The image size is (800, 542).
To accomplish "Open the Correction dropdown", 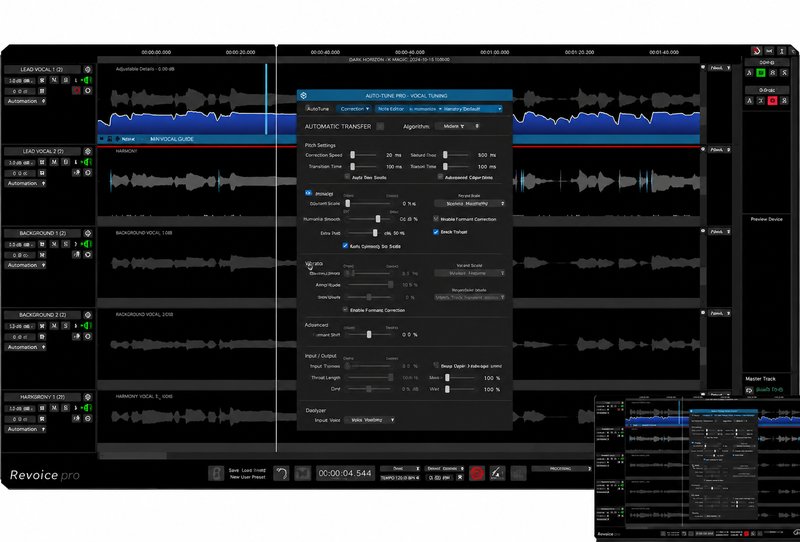I will tap(355, 109).
